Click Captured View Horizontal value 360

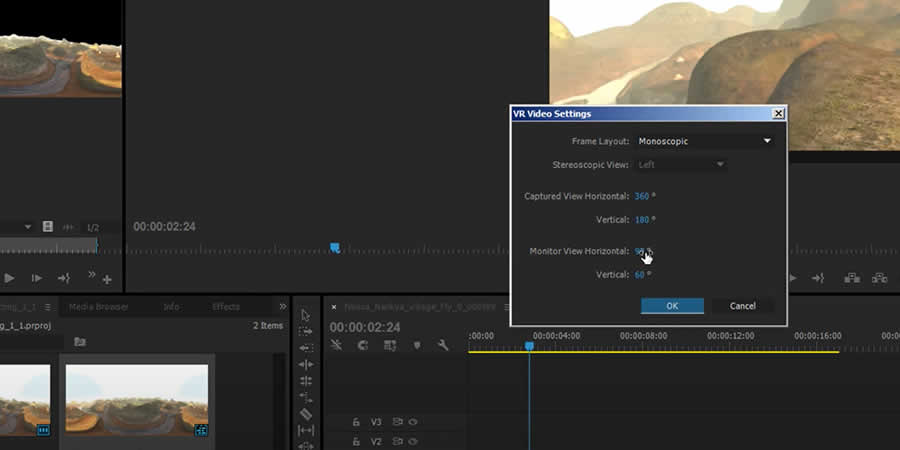pos(642,196)
